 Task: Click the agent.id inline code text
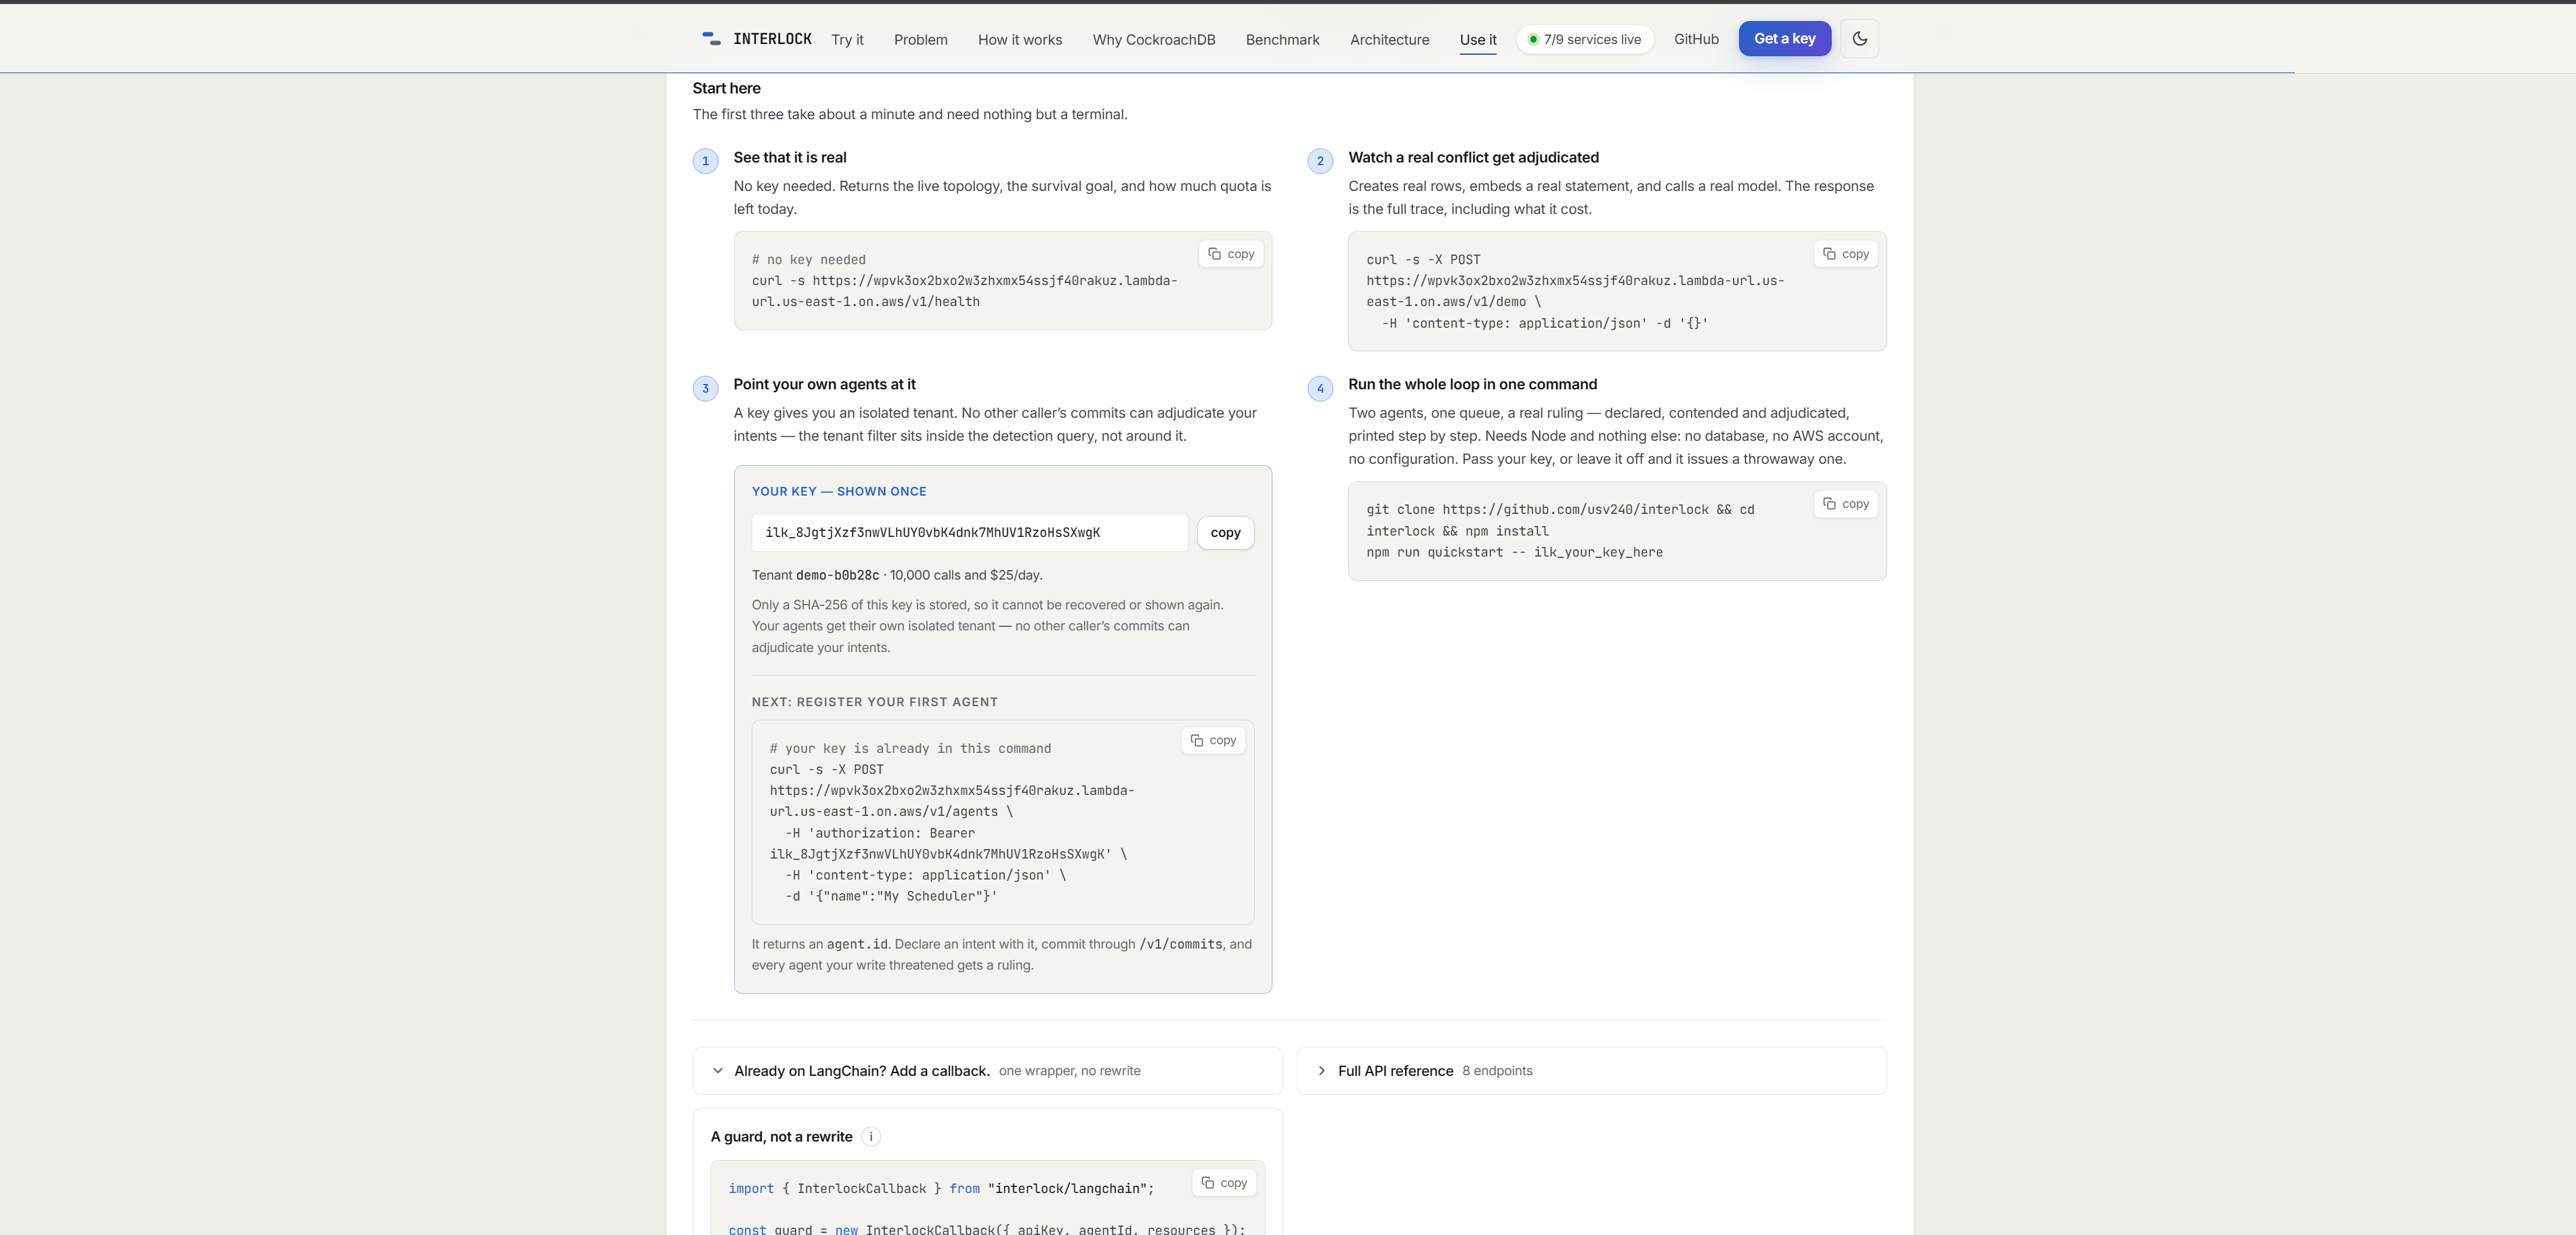[x=857, y=945]
